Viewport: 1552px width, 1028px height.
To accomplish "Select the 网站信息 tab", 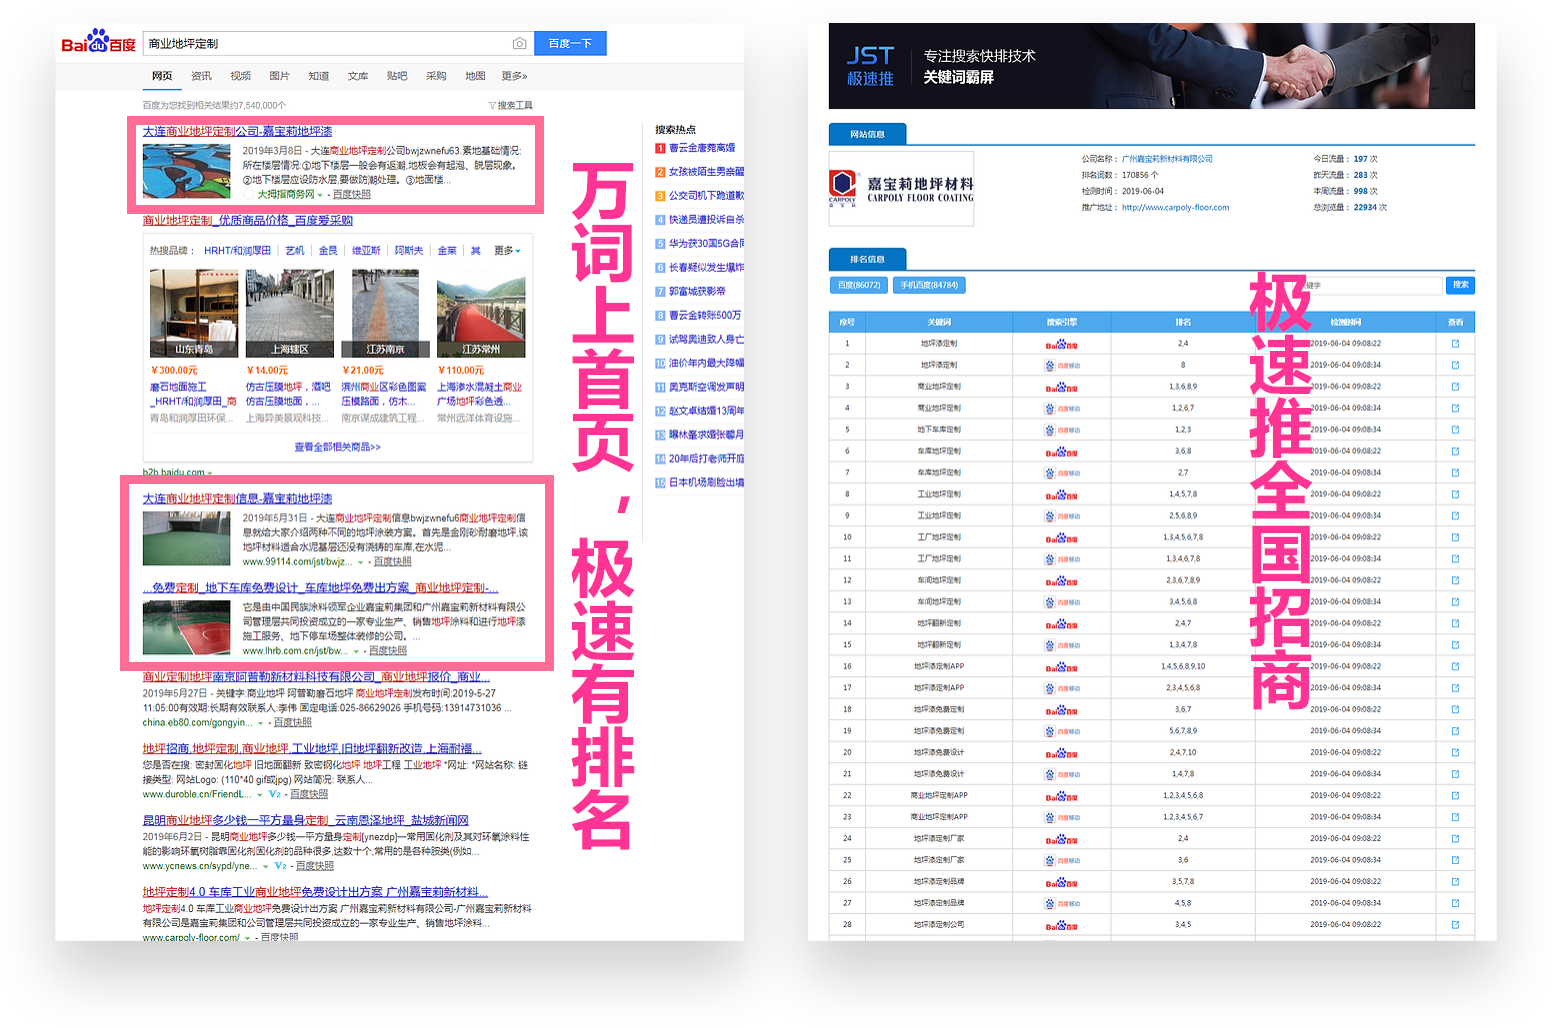I will 867,134.
